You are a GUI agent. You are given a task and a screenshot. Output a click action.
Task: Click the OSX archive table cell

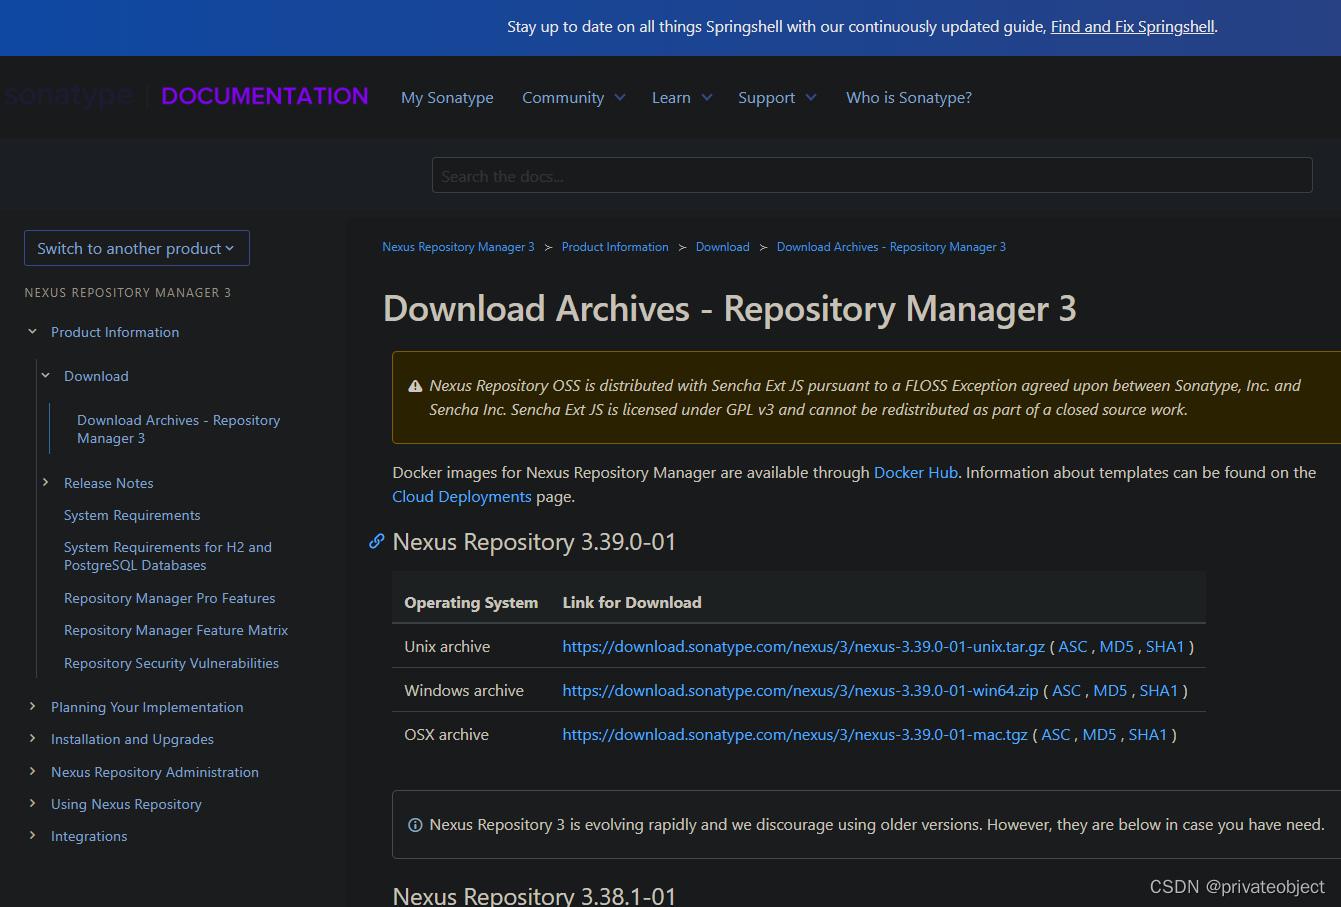(471, 735)
